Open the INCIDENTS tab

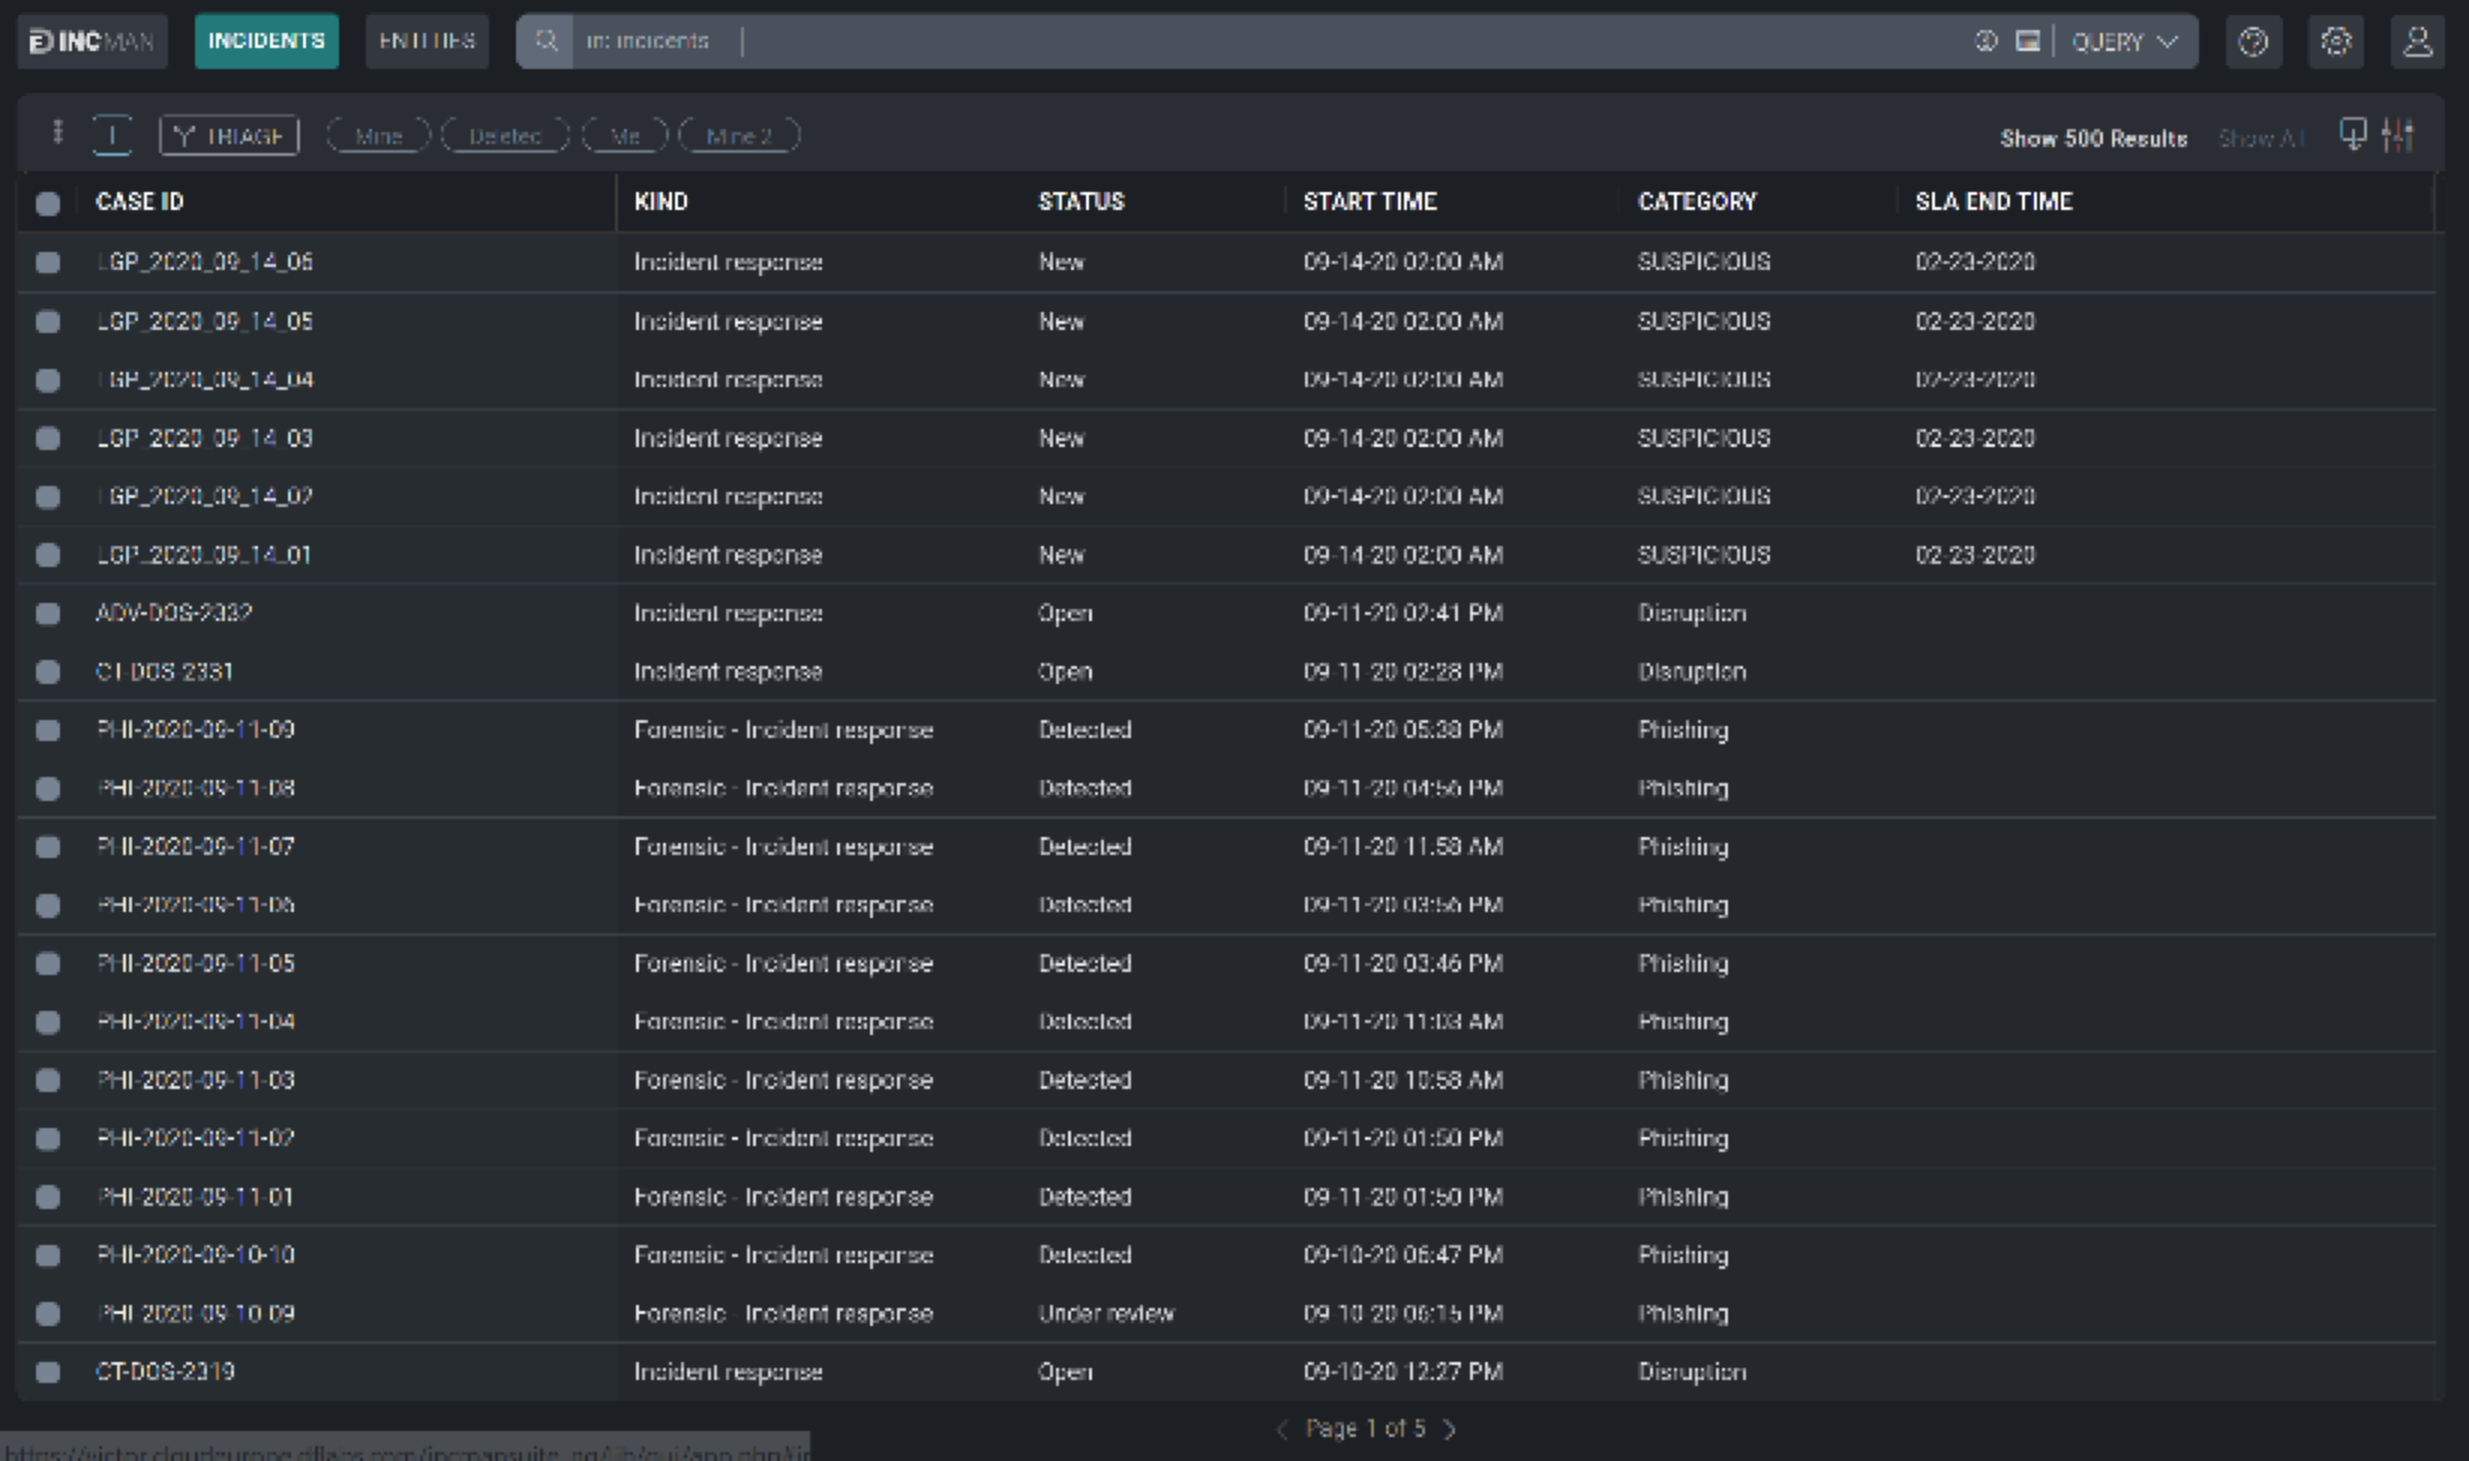pos(266,41)
